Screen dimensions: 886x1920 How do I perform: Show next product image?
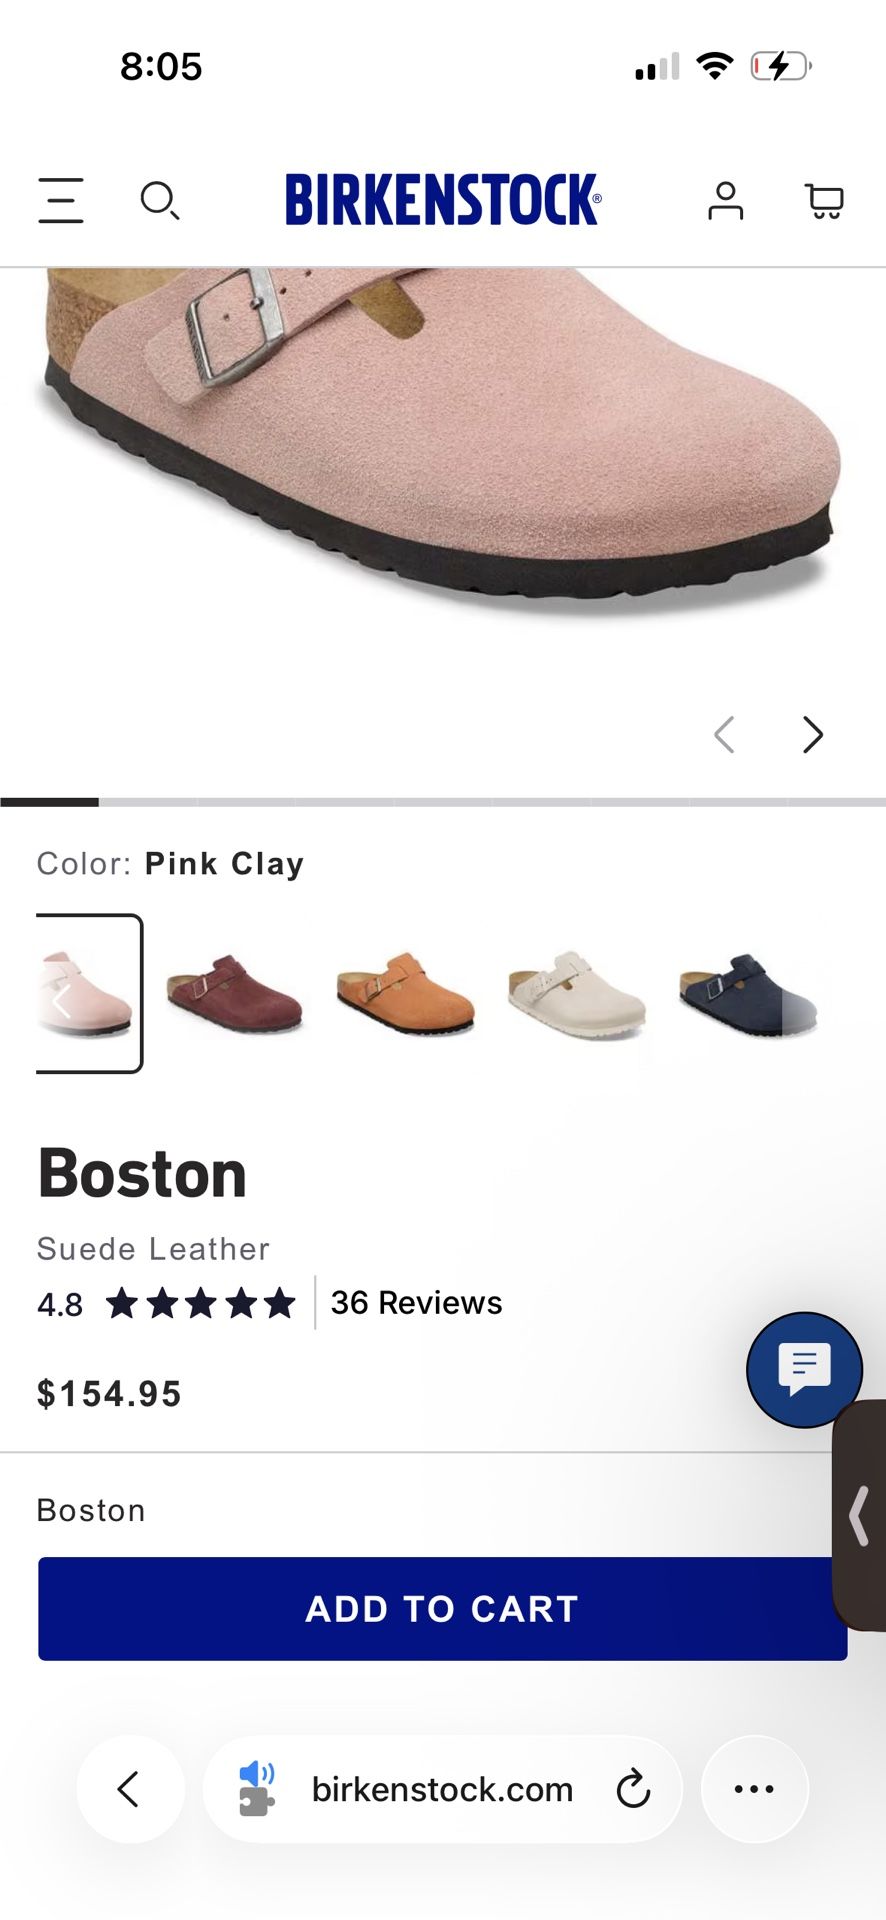pyautogui.click(x=813, y=735)
